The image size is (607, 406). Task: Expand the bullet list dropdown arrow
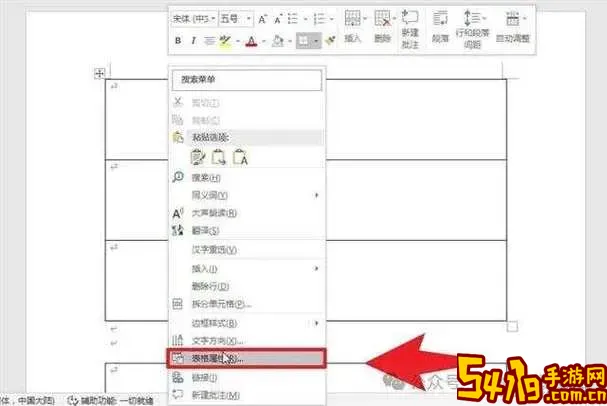(x=305, y=19)
